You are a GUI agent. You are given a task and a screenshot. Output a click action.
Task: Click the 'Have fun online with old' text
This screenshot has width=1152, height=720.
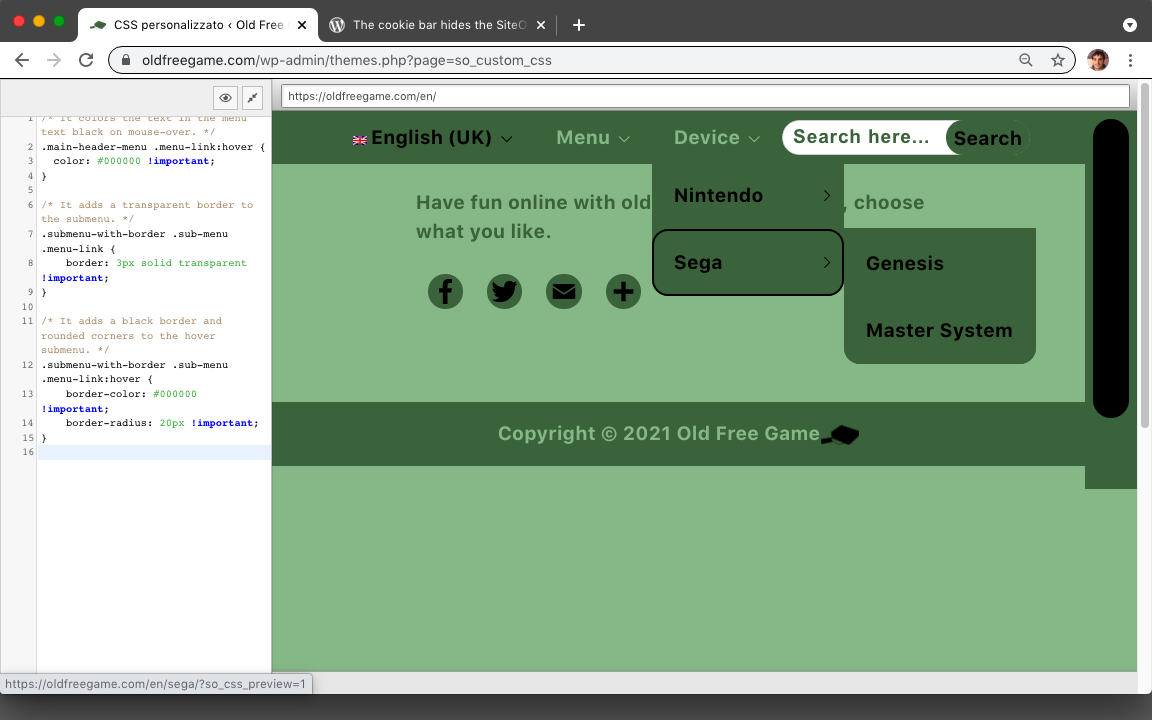[533, 202]
